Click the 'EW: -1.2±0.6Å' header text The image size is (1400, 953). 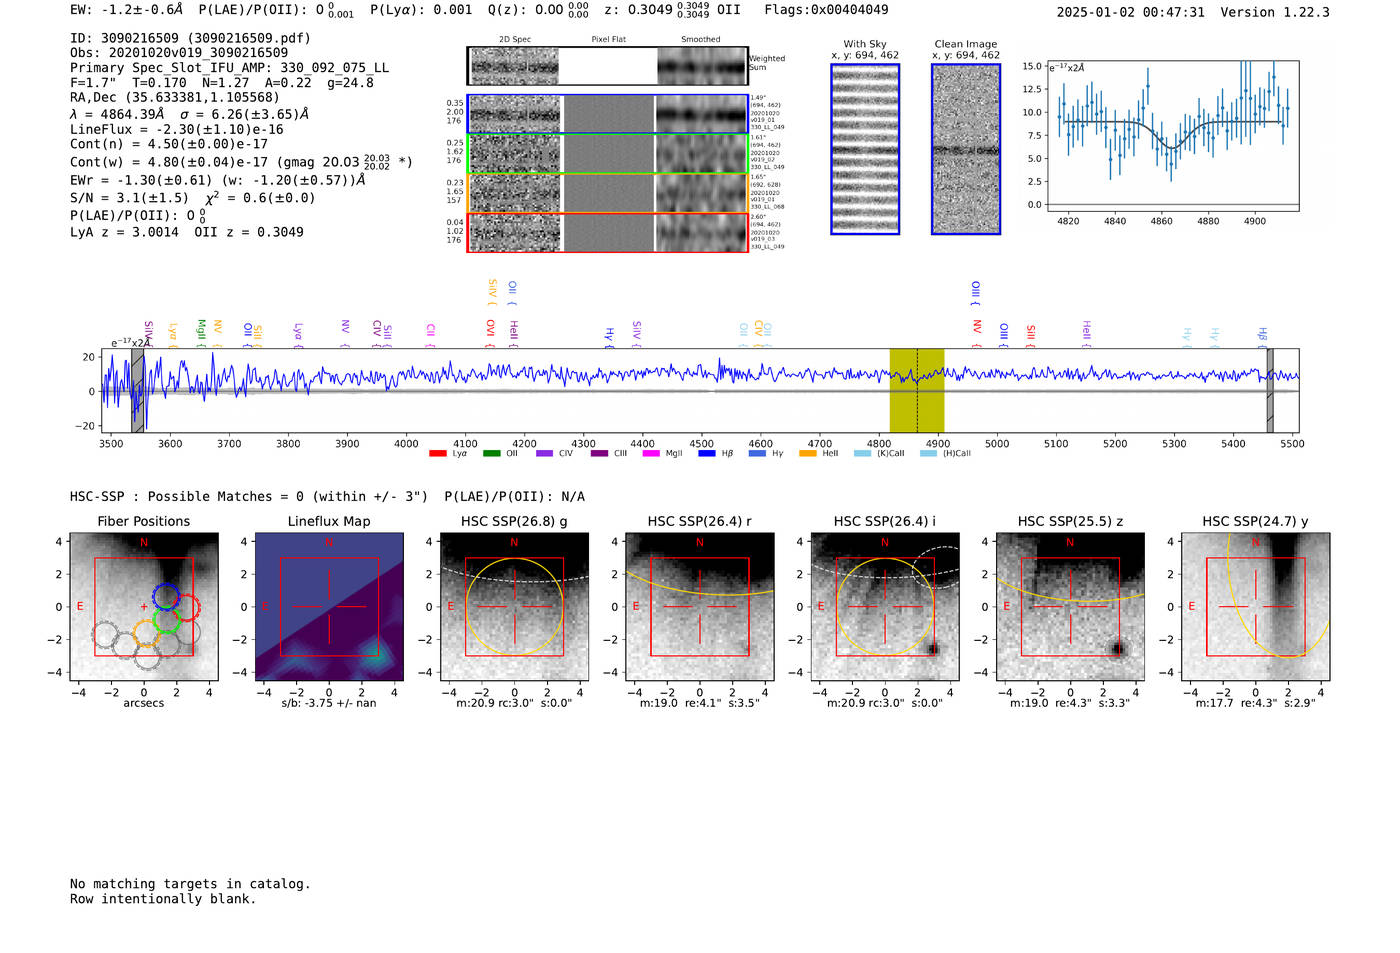click(x=127, y=9)
